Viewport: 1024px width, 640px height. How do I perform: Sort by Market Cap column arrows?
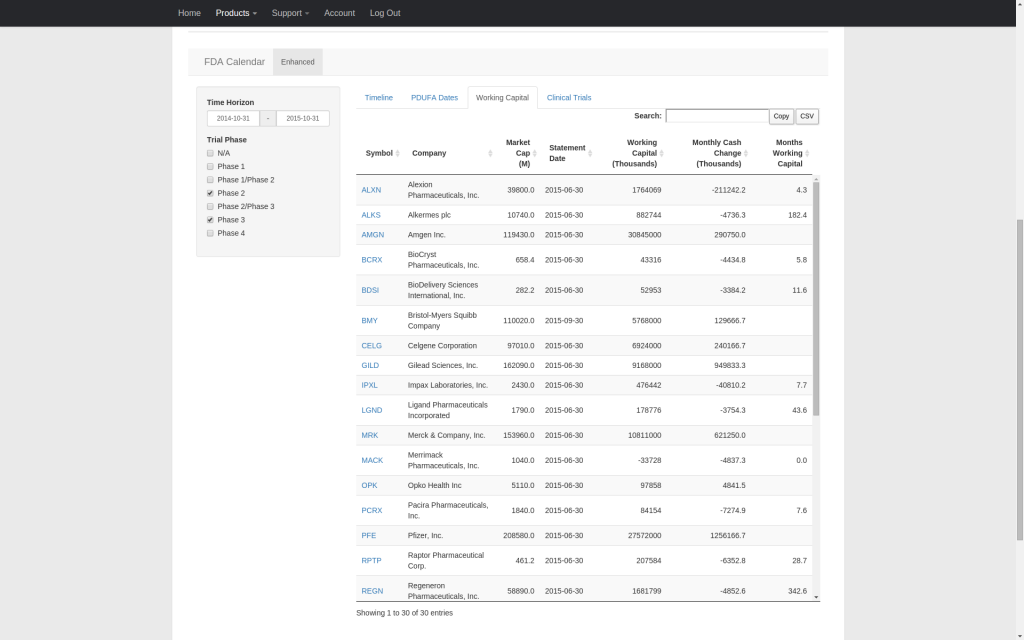(x=534, y=153)
